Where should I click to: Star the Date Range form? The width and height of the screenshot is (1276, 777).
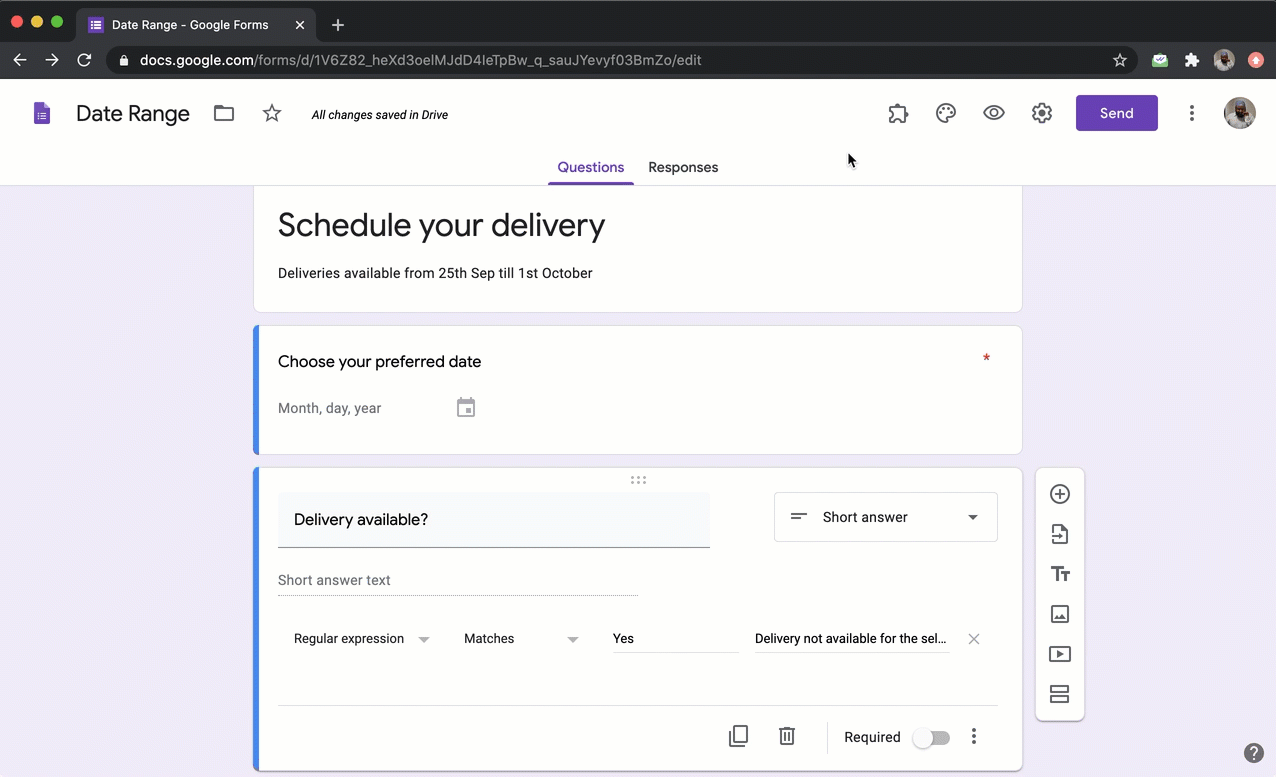(272, 114)
